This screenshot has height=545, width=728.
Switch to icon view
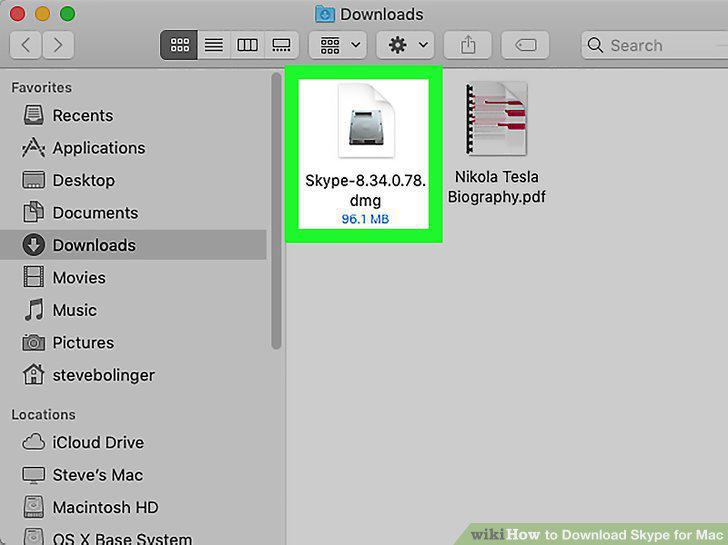point(179,45)
